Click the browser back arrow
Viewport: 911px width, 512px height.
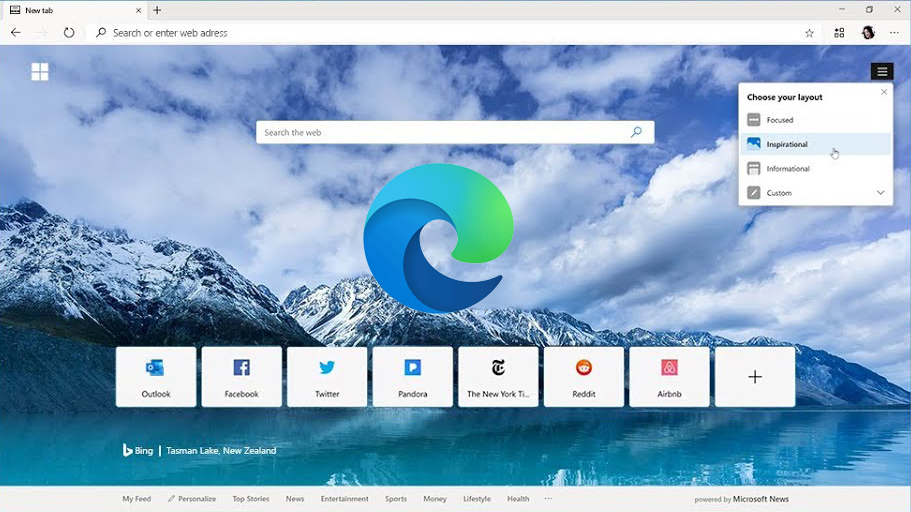[x=15, y=33]
